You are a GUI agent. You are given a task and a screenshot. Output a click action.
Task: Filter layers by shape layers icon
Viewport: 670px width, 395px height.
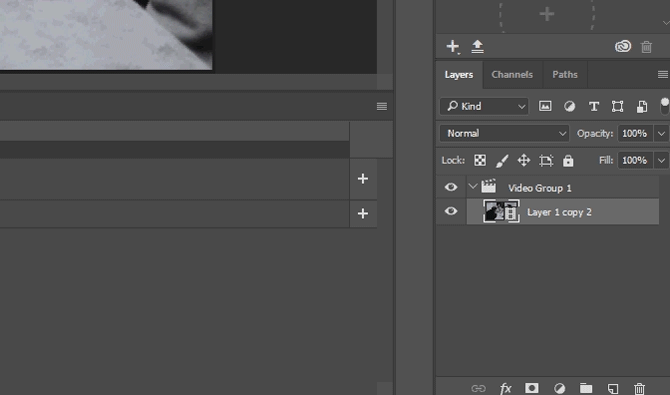(x=617, y=106)
